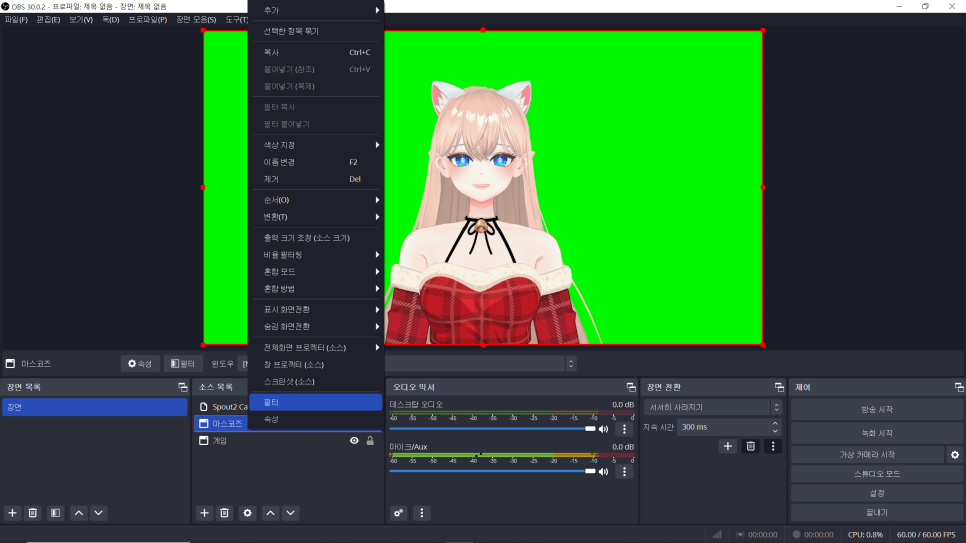Click 가상 카메라 시작 button
This screenshot has height=543, width=966.
click(x=867, y=455)
